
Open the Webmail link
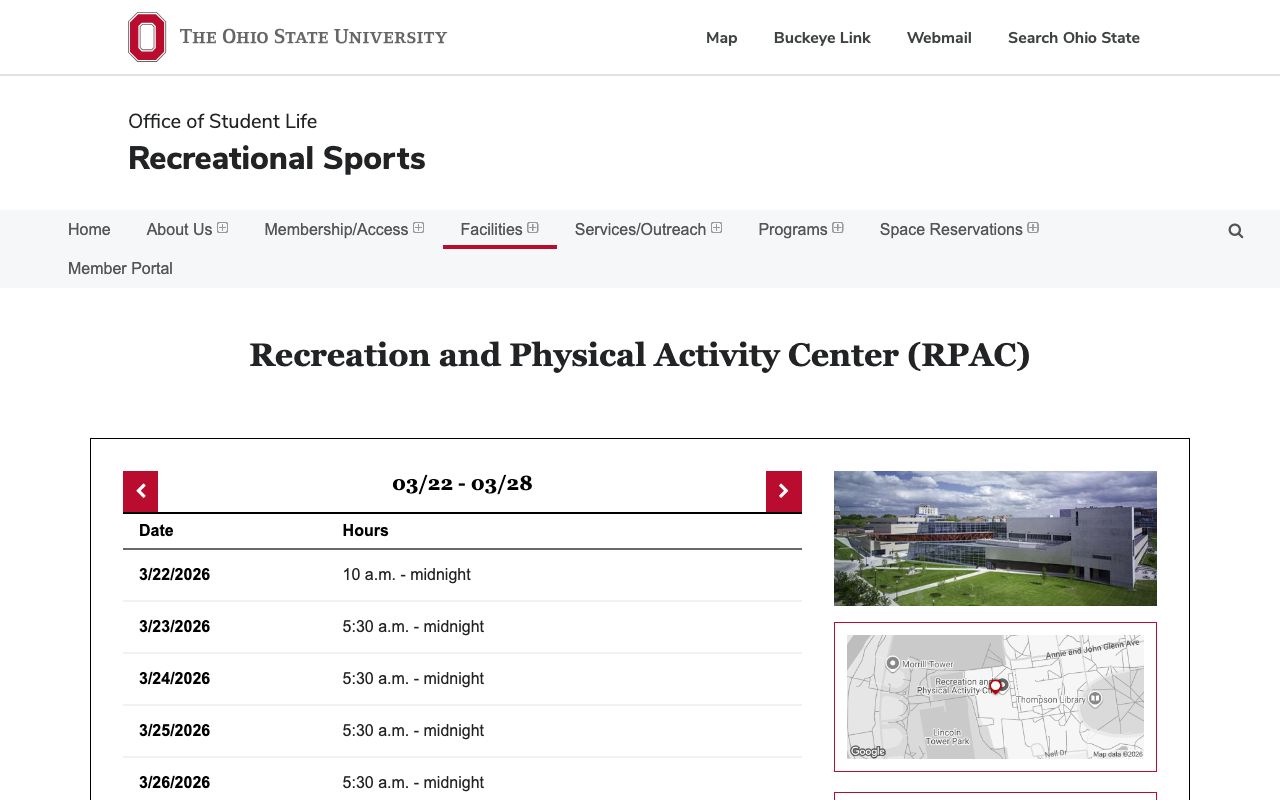coord(939,38)
